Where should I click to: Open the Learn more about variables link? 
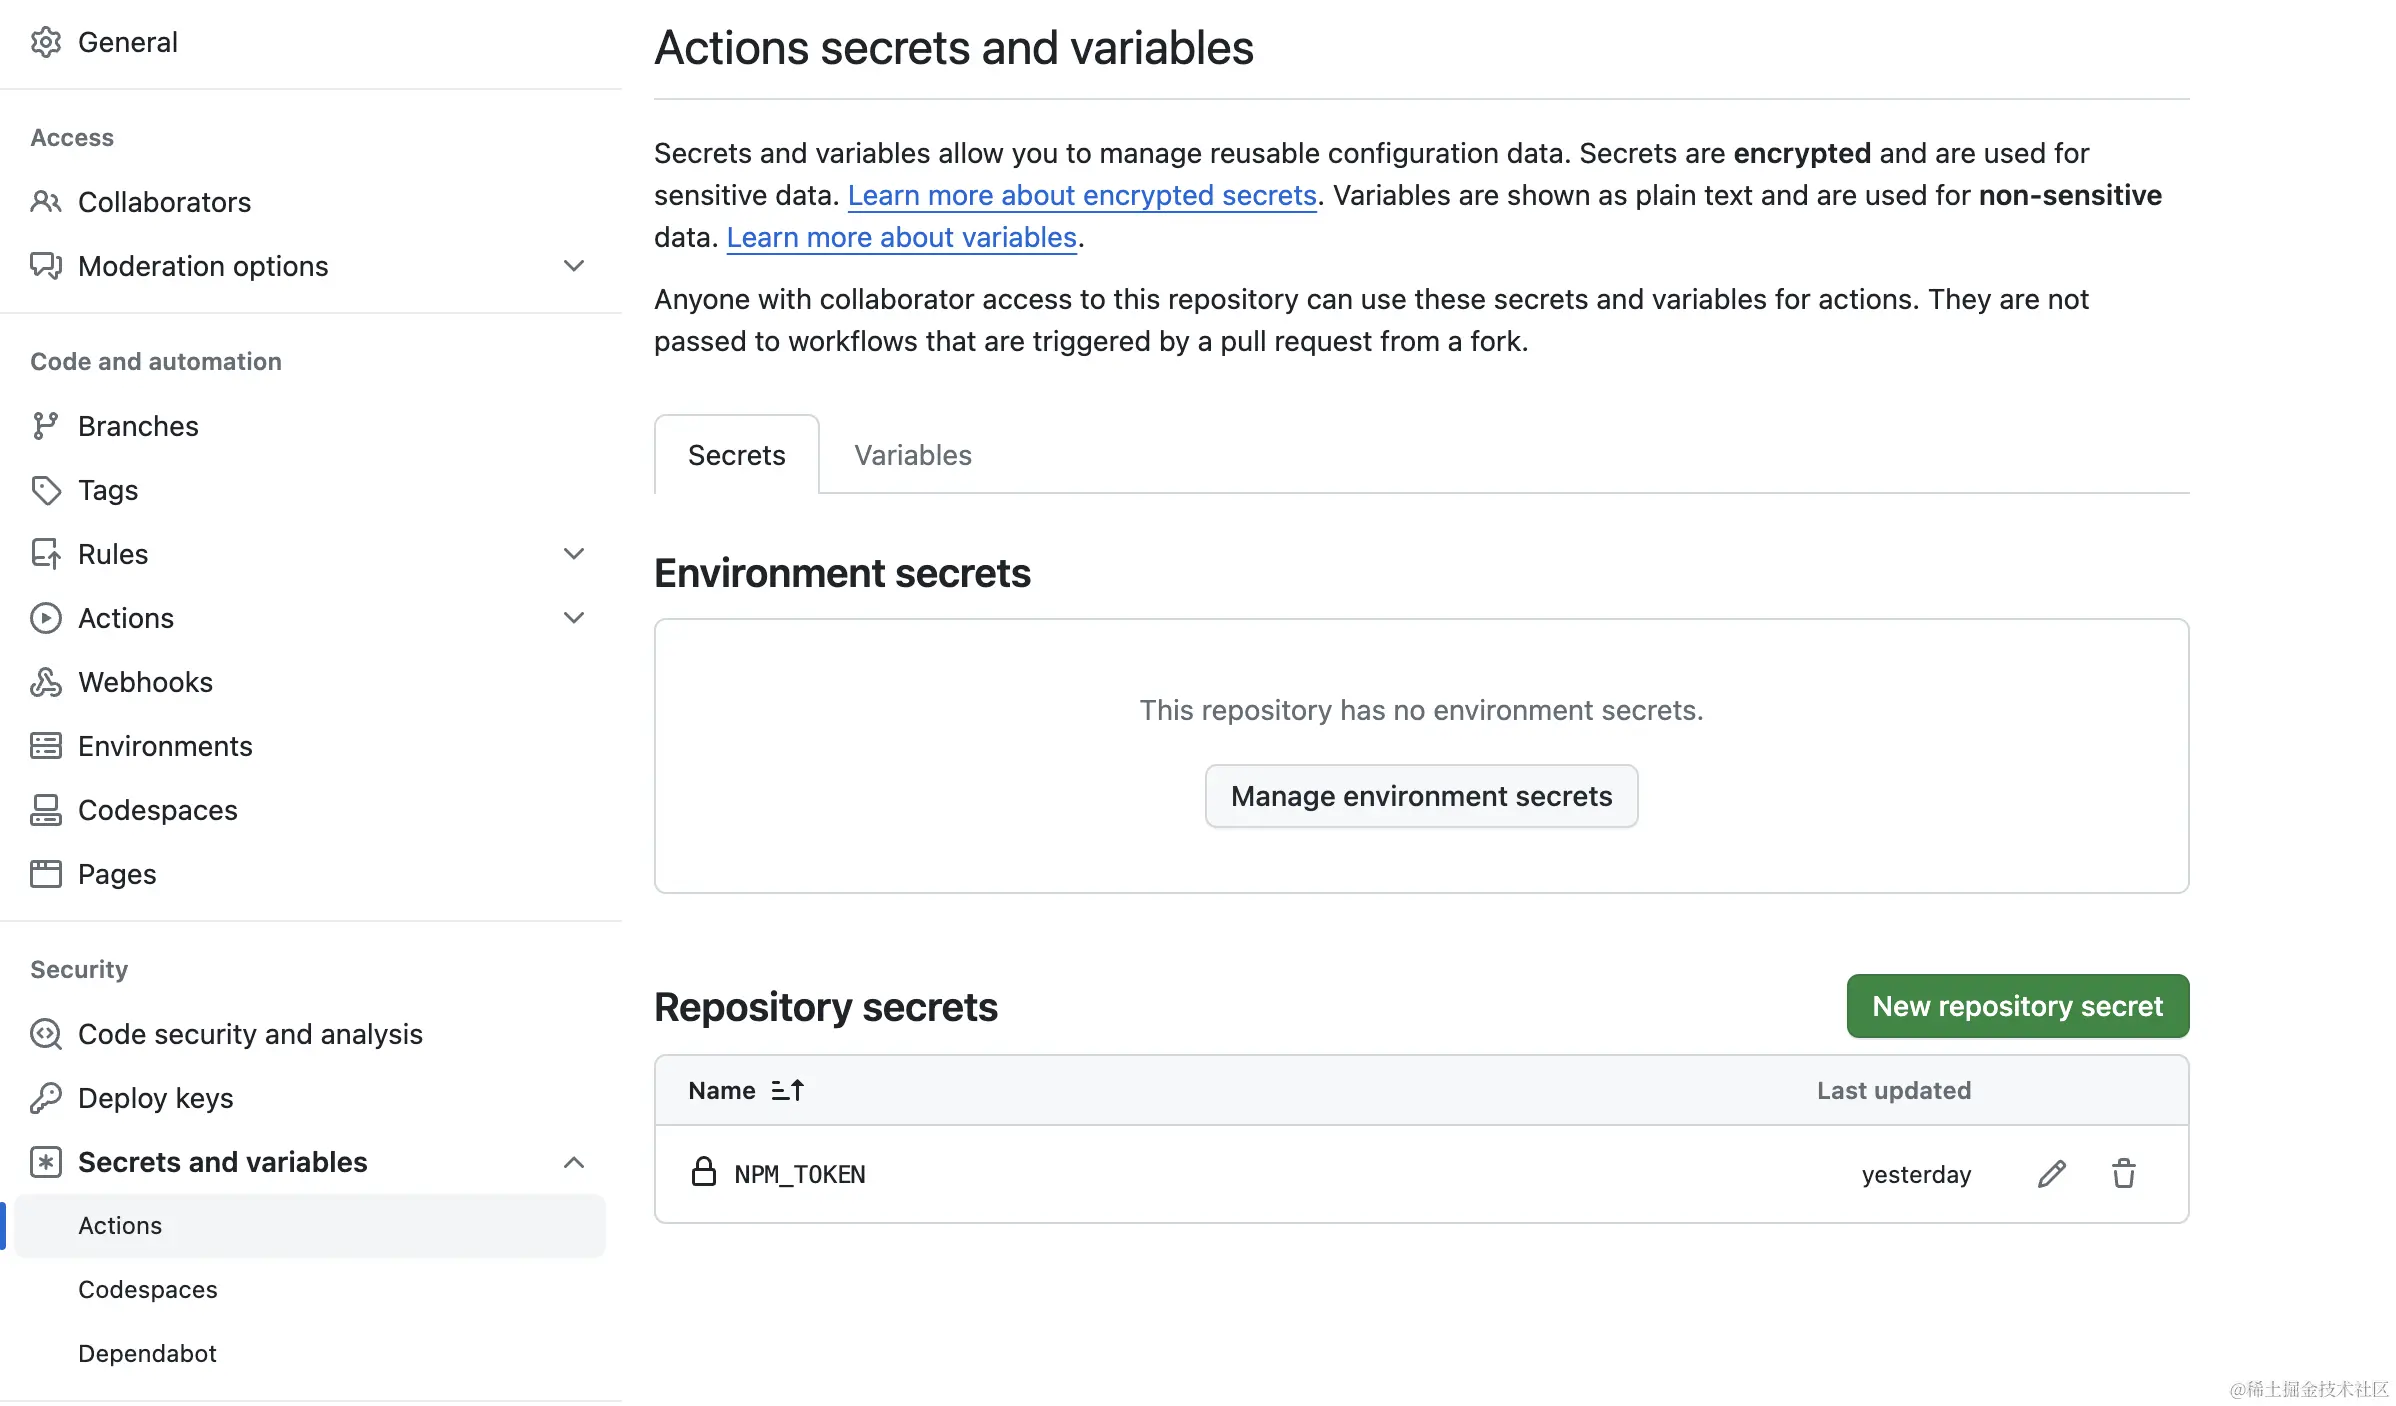[x=901, y=237]
